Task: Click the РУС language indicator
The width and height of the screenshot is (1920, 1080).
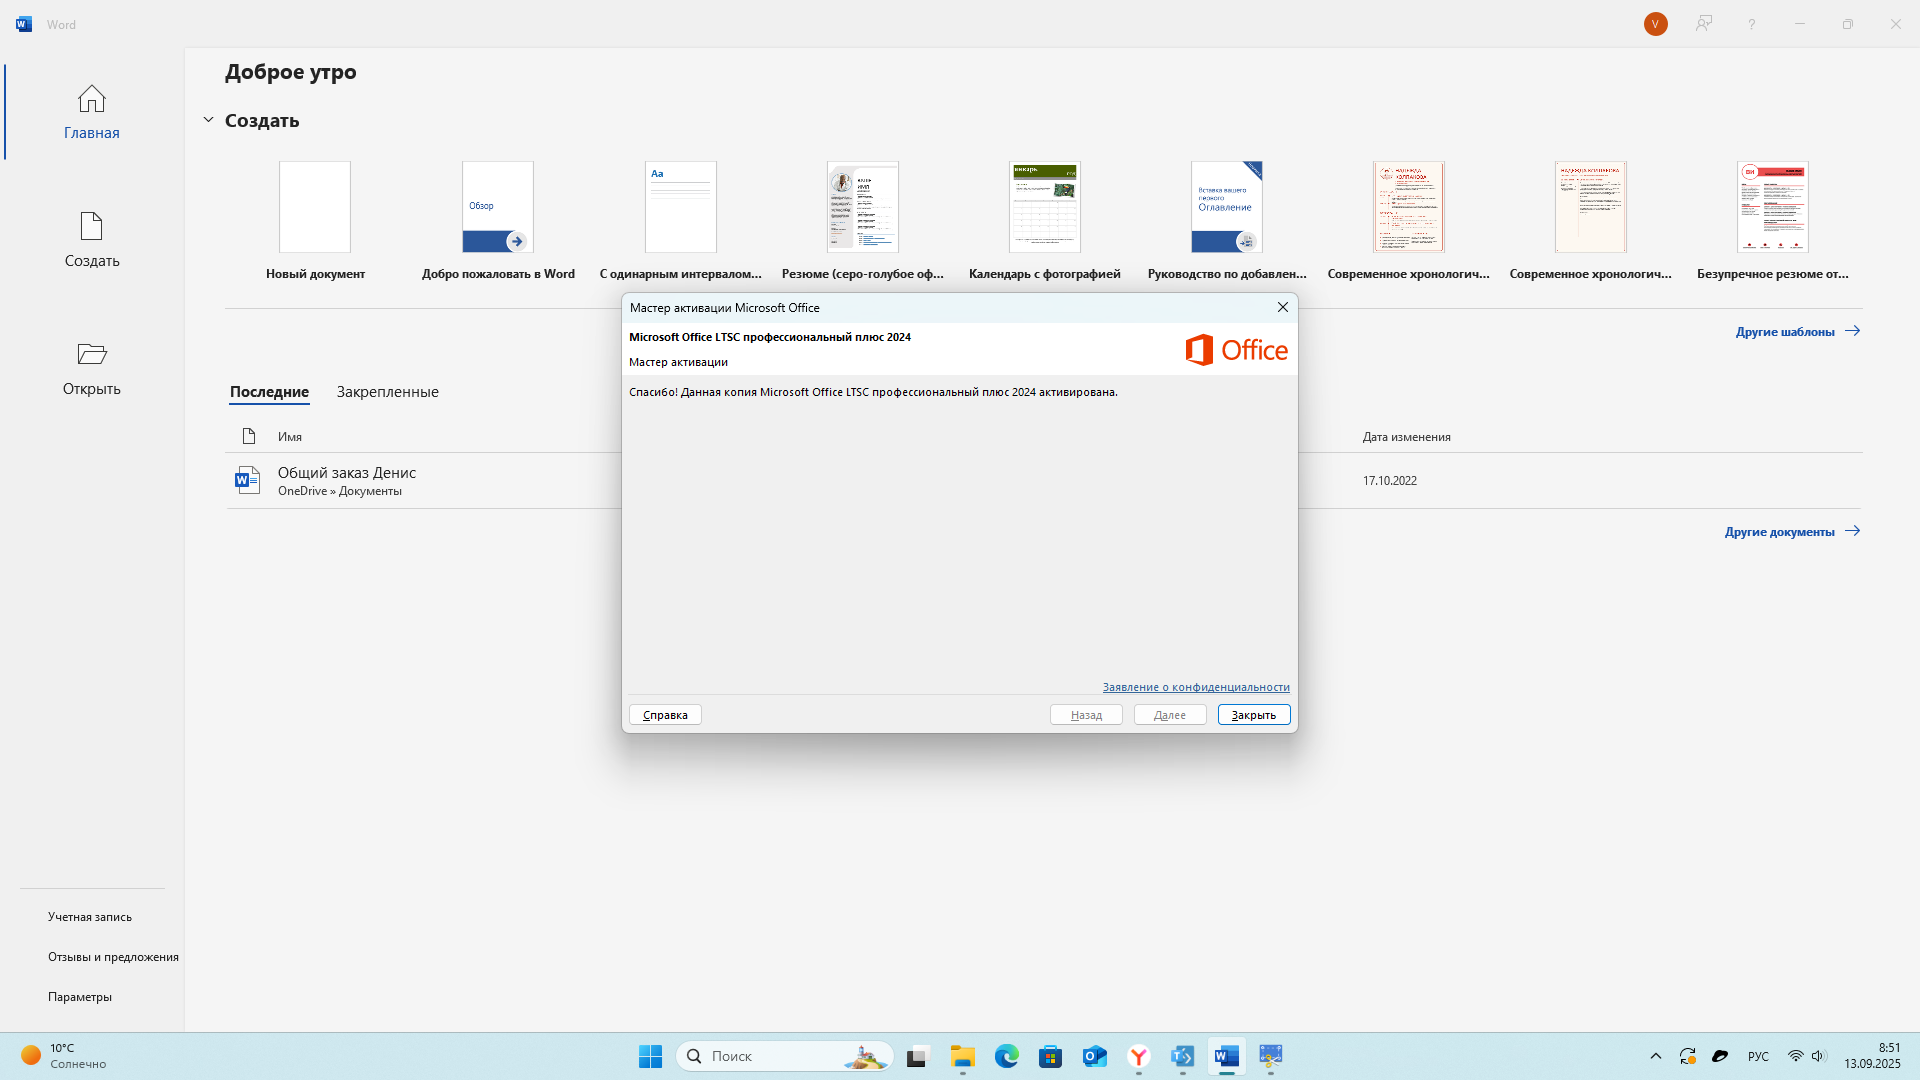Action: click(x=1758, y=1056)
